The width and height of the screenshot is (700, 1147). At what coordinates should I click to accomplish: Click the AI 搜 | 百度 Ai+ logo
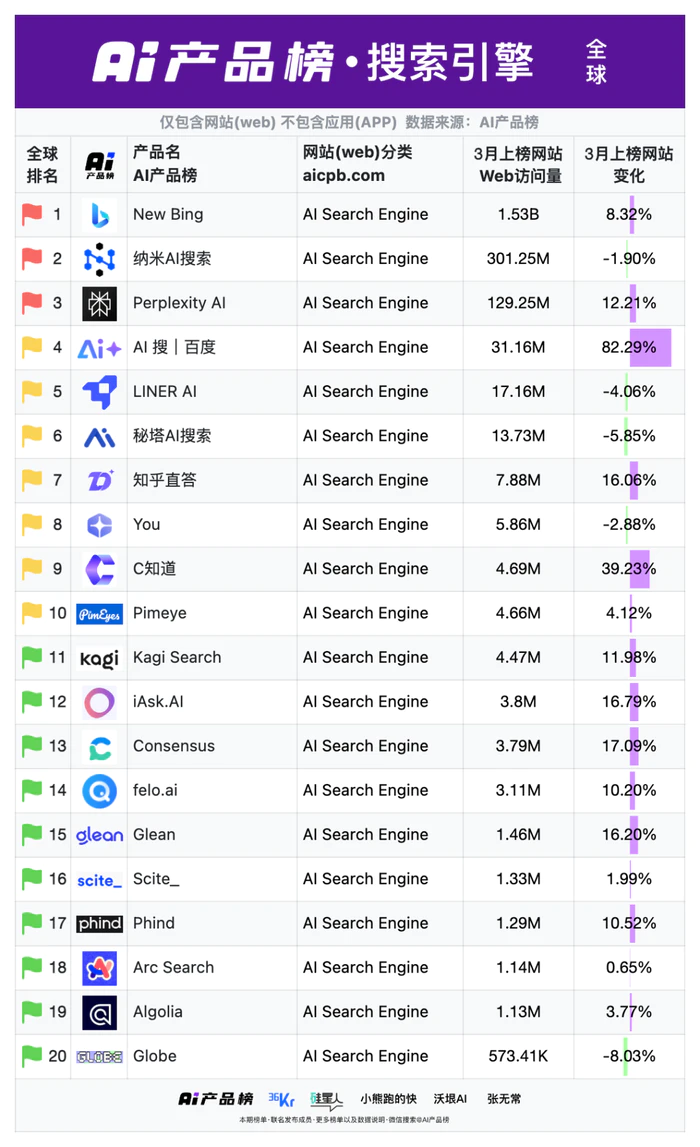(x=99, y=348)
